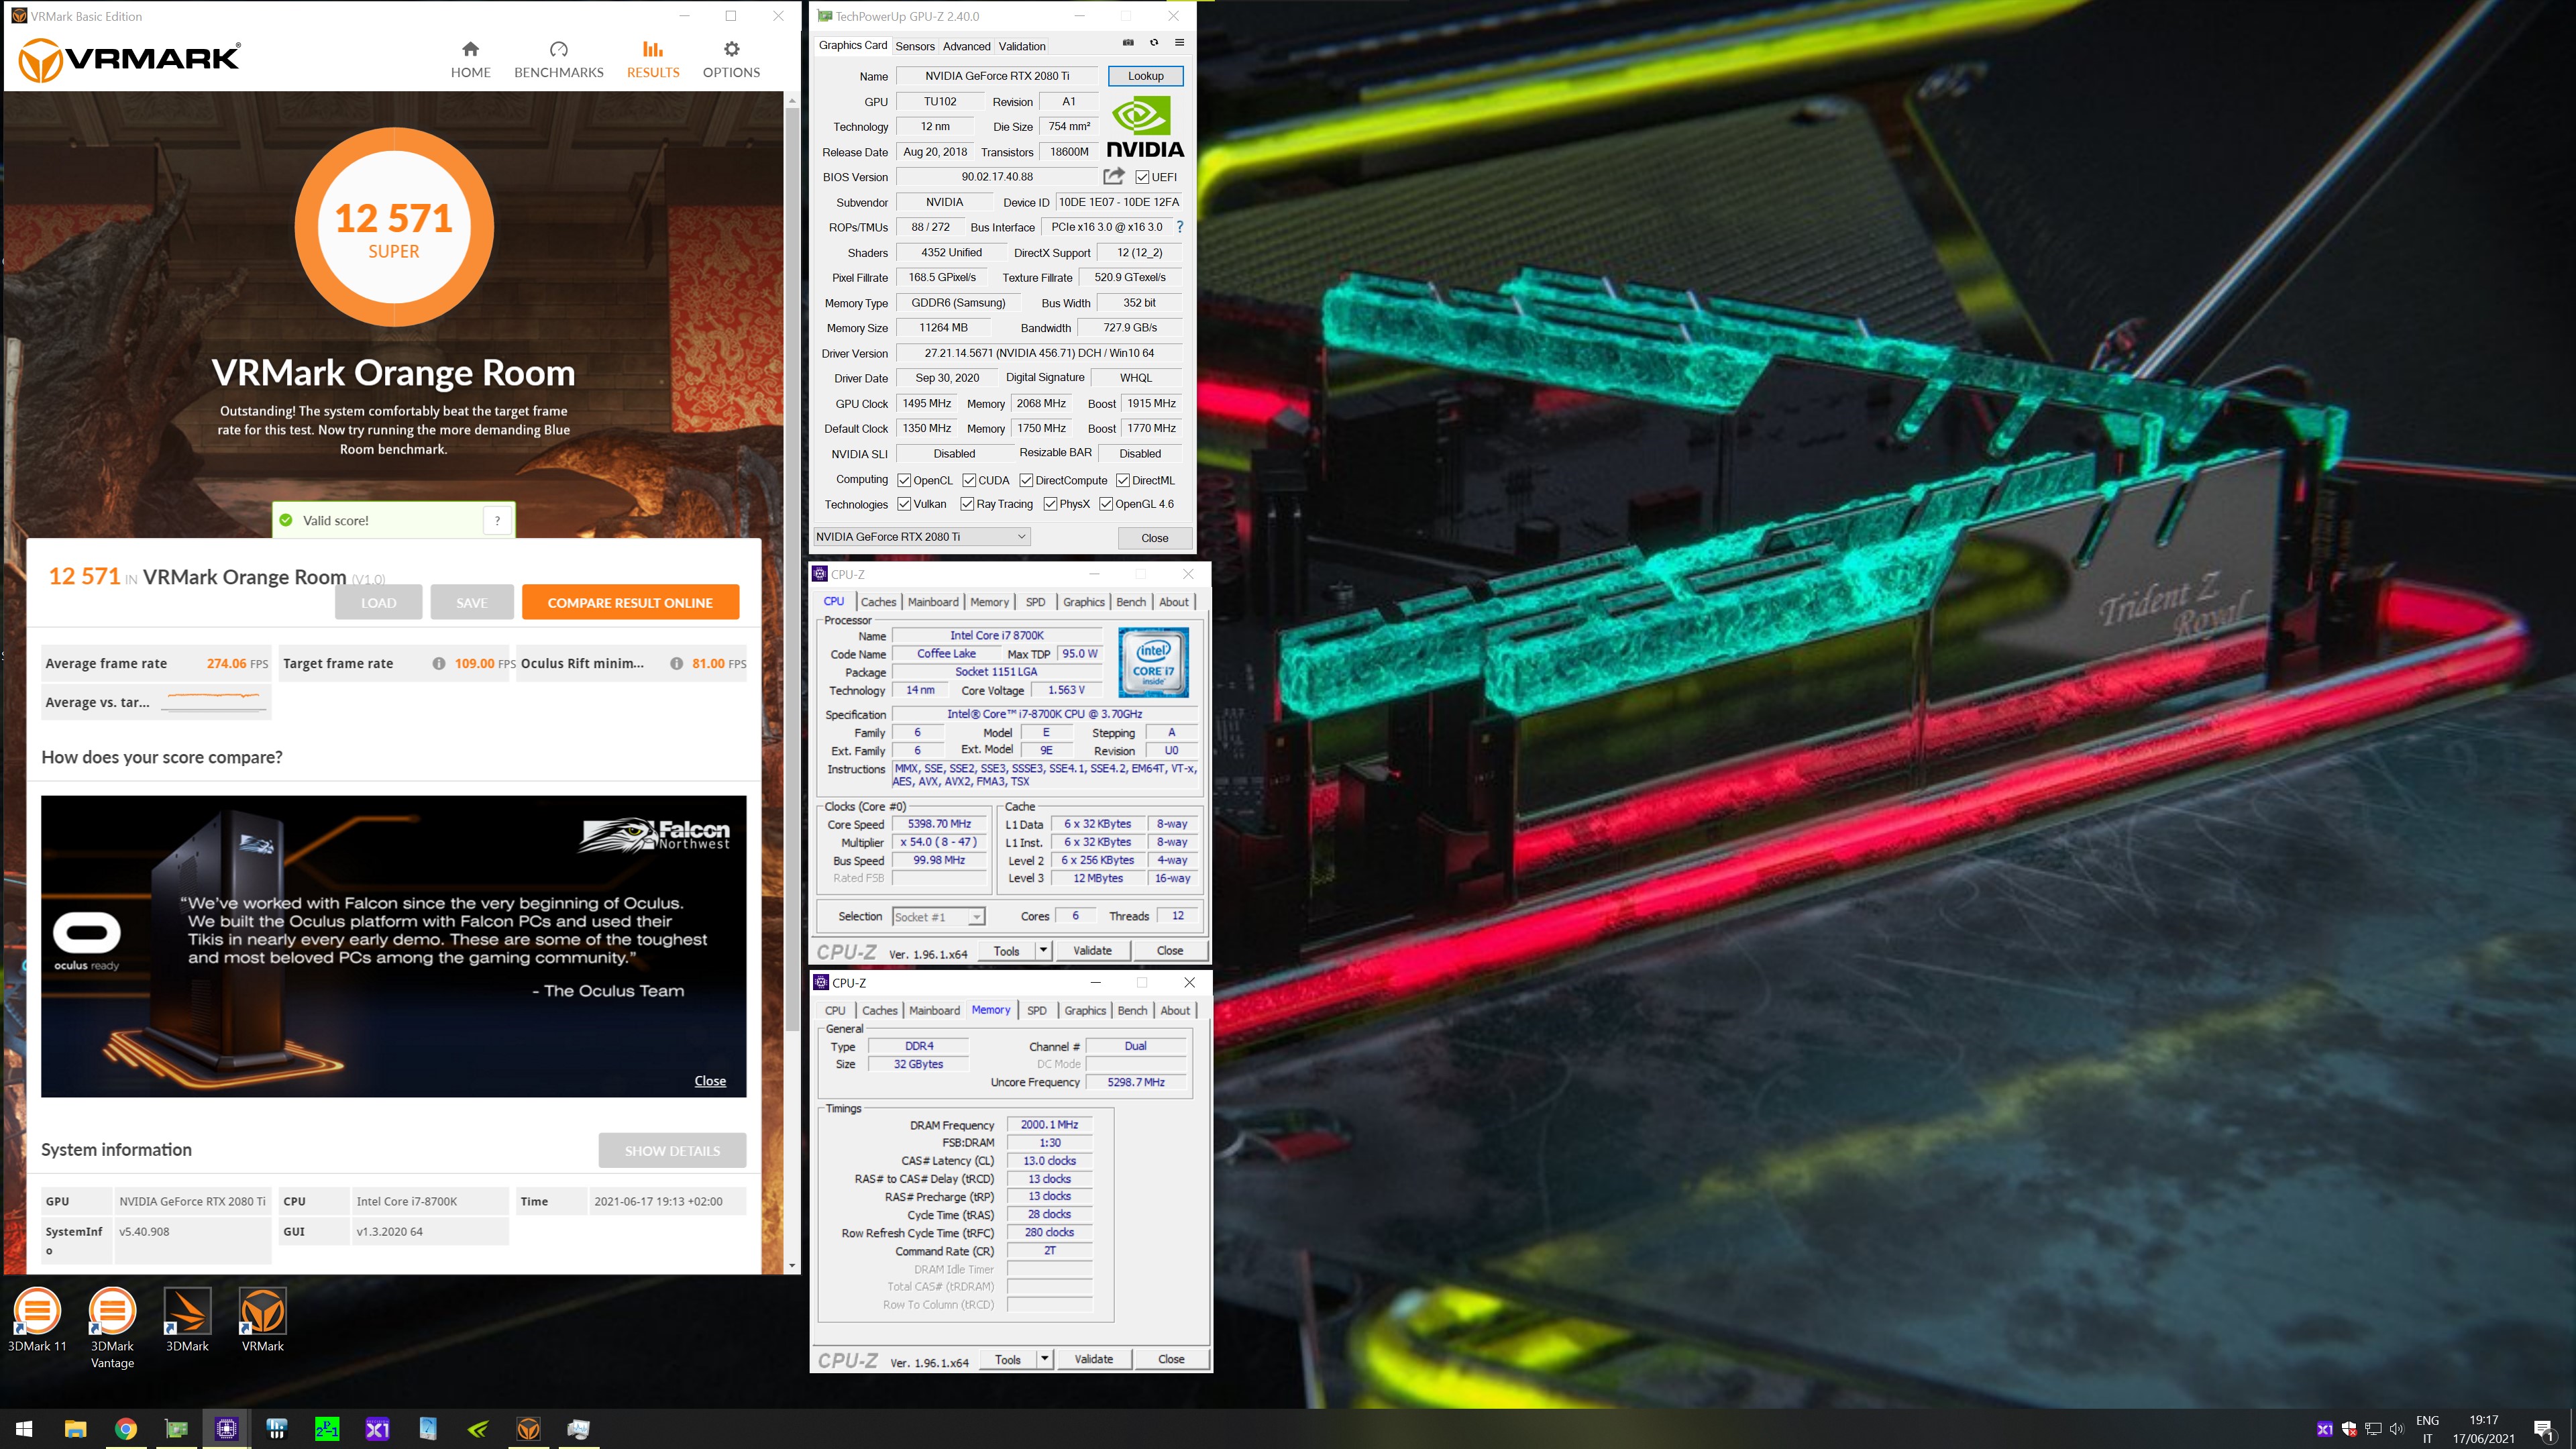Open 3DMark desktop shortcut
2576x1449 pixels.
pyautogui.click(x=187, y=1321)
